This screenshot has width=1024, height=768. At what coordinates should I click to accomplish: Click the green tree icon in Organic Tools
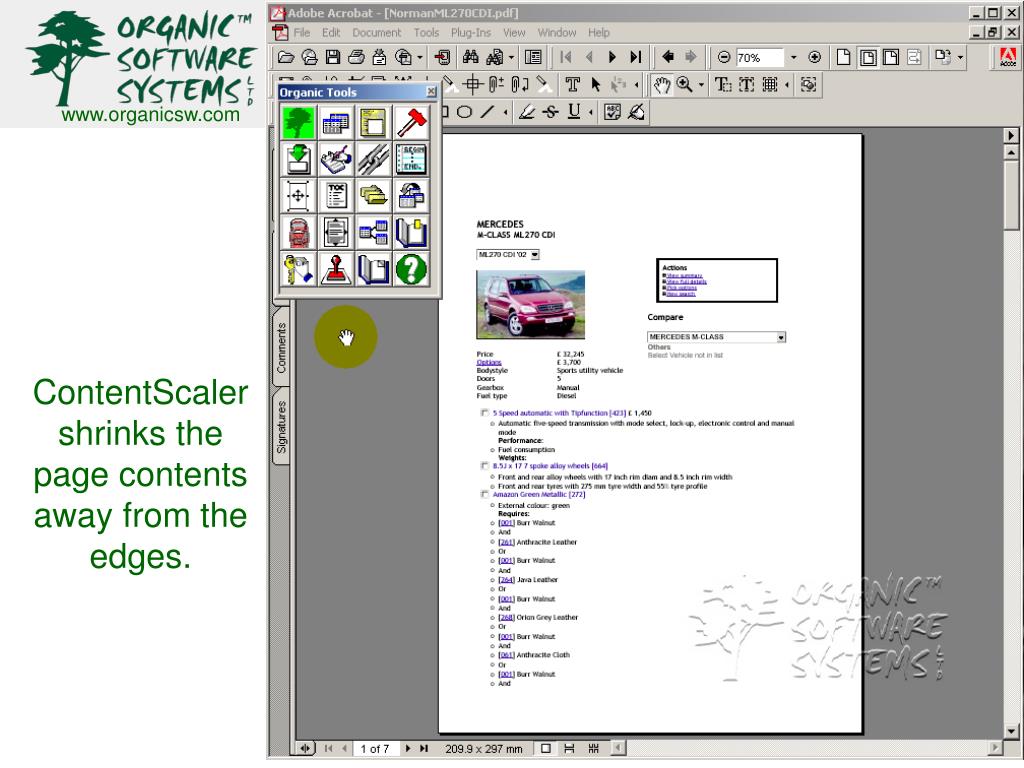click(298, 122)
